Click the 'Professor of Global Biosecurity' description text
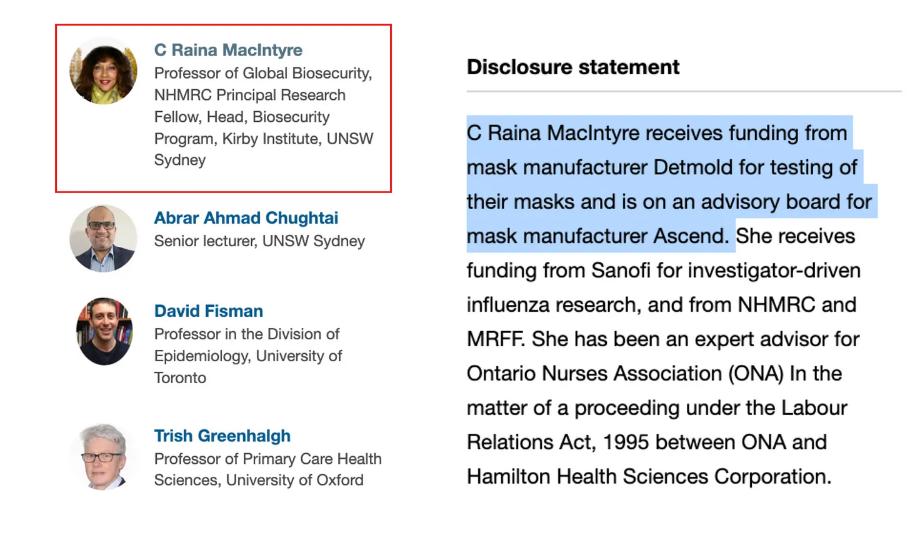This screenshot has height=553, width=918. pos(262,73)
